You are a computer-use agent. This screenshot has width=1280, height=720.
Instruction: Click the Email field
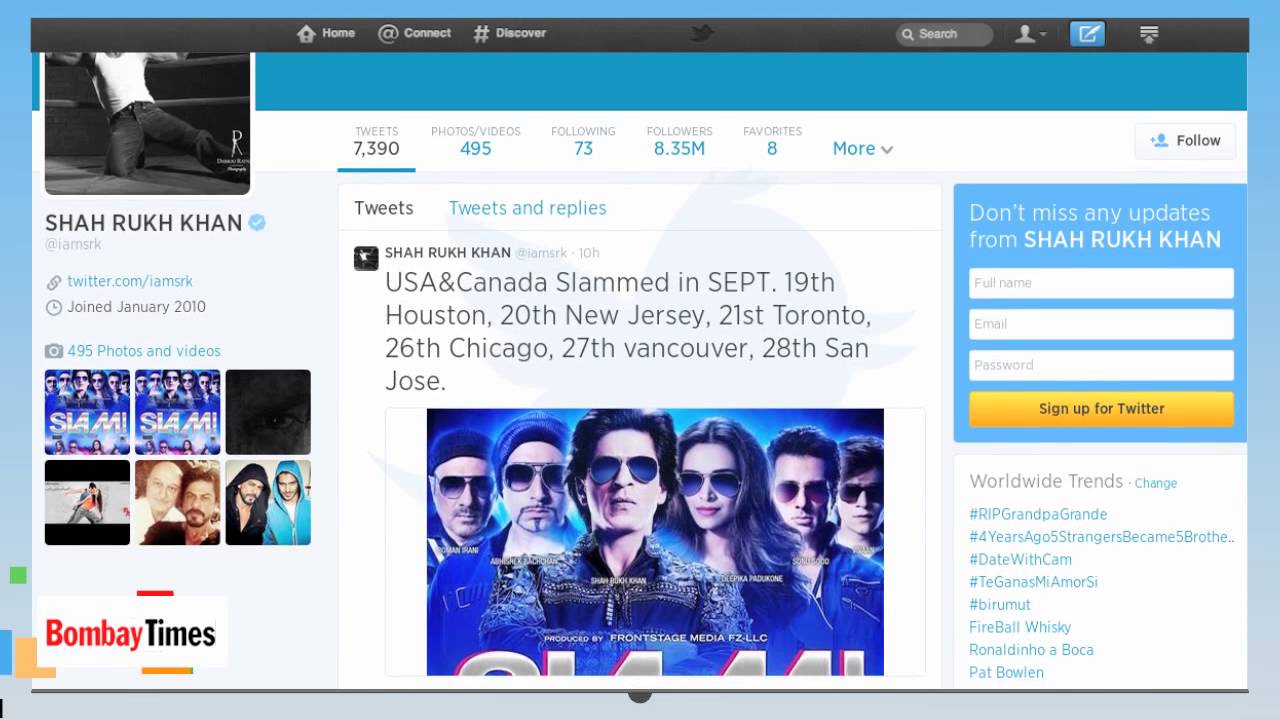click(x=1101, y=324)
